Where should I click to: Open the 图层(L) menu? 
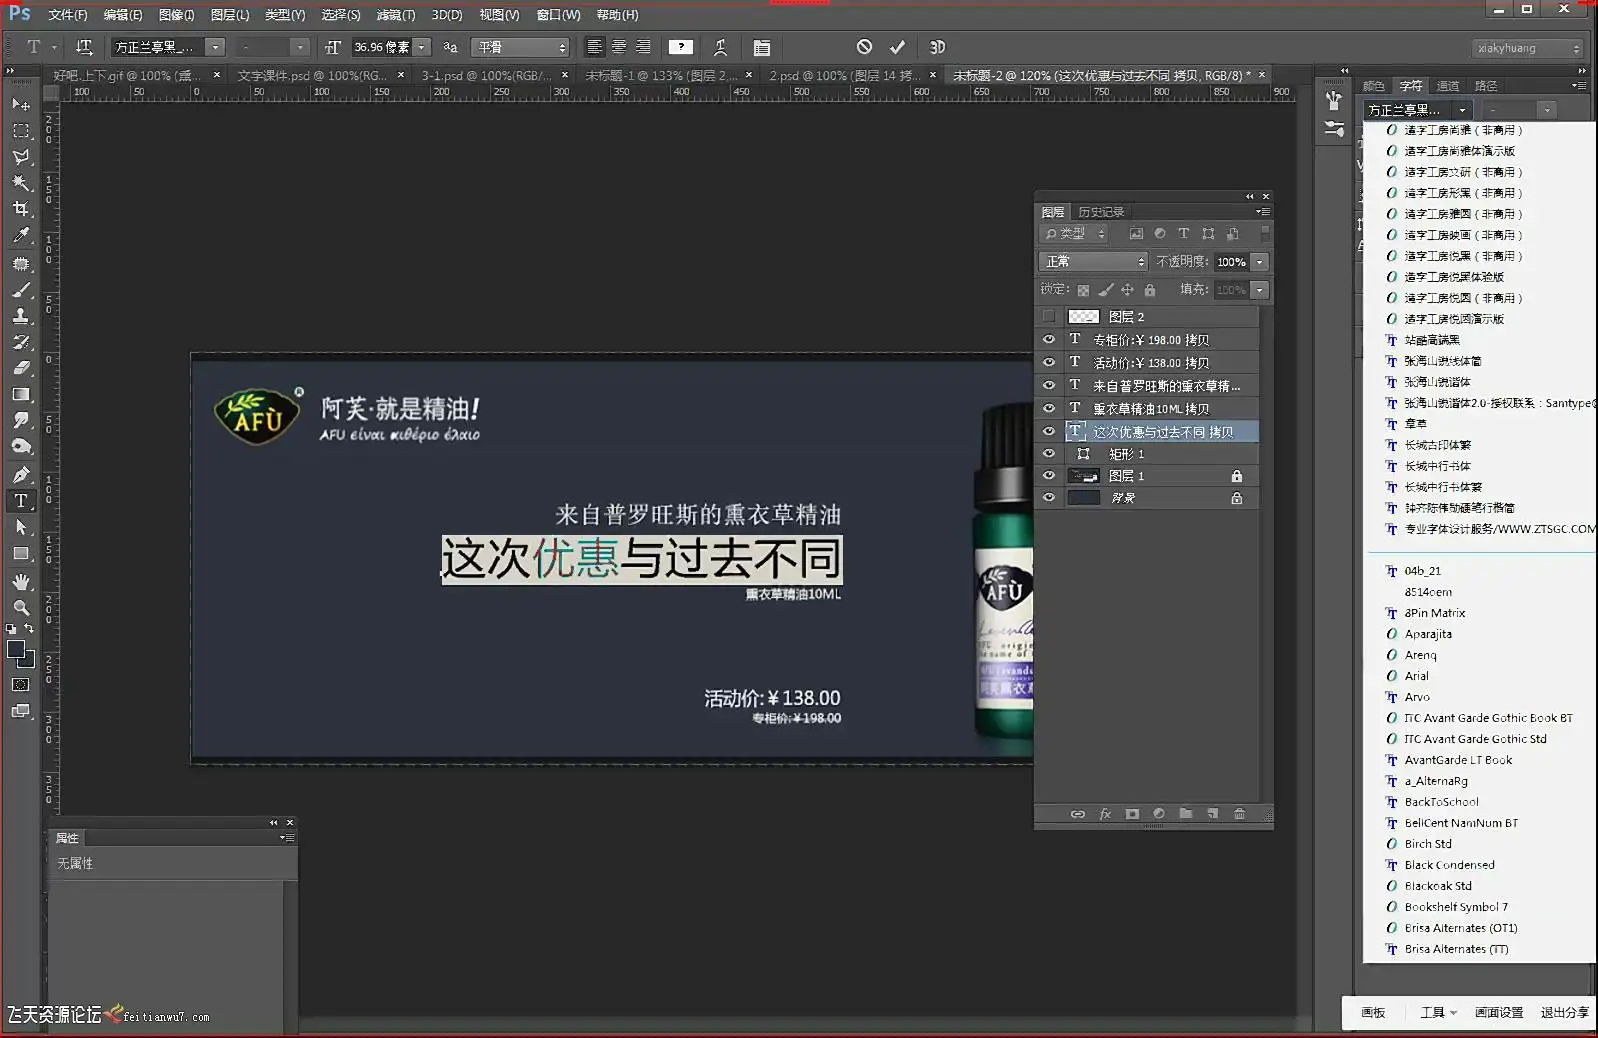(230, 15)
